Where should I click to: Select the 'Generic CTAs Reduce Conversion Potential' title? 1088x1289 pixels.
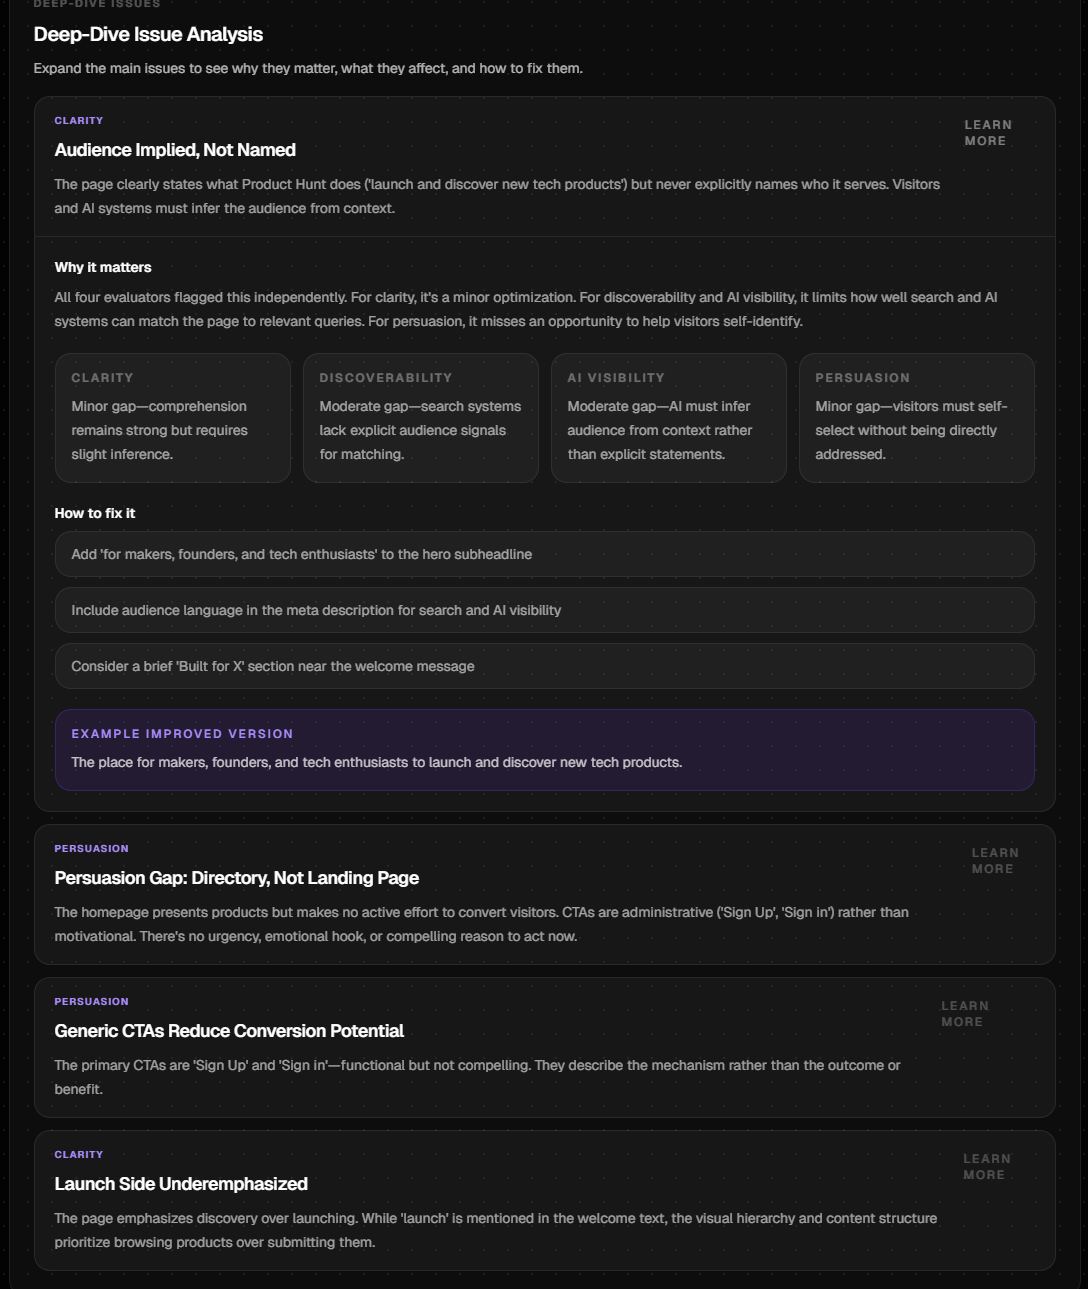point(229,1031)
